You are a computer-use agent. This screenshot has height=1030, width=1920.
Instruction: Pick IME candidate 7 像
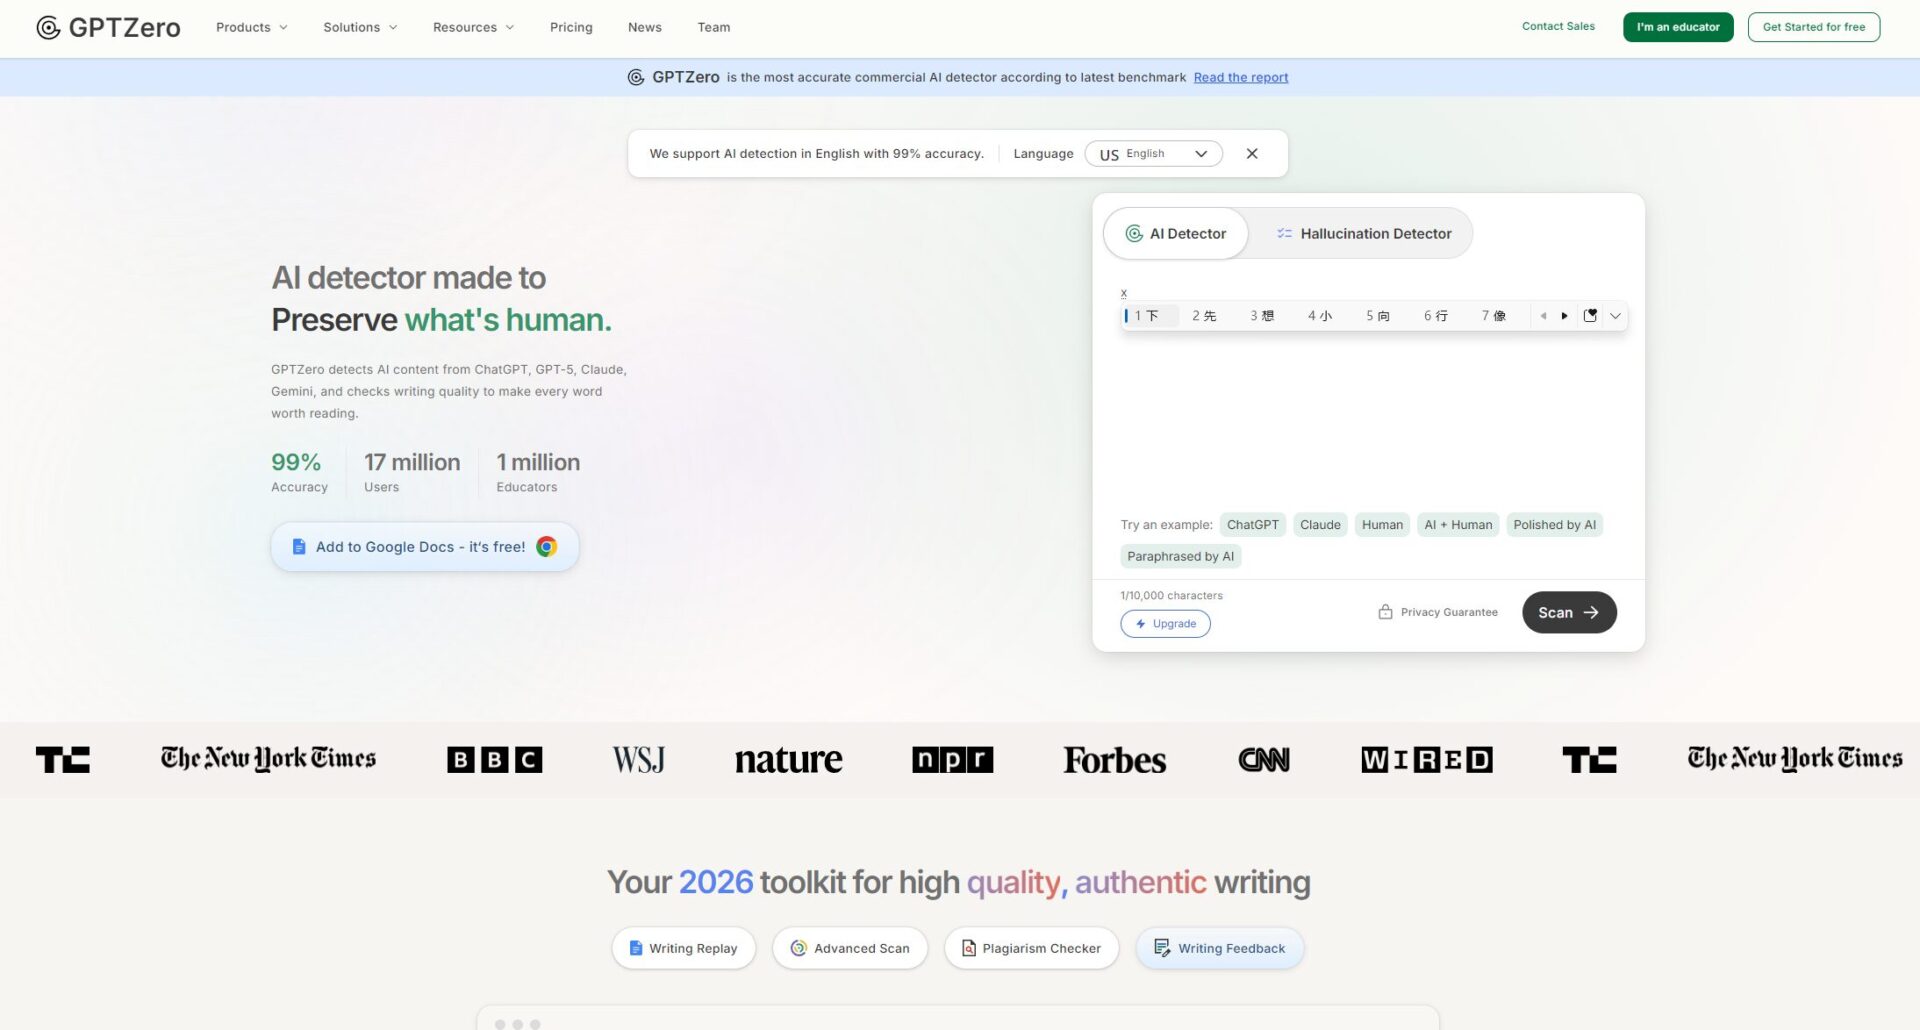pos(1494,316)
